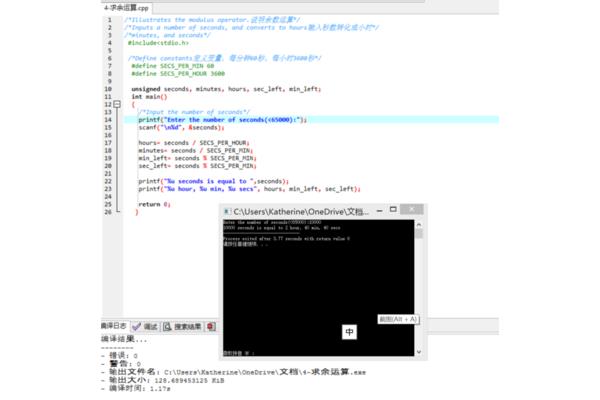Click the scanf &seconds line
Viewport: 600px width, 400px height.
181,127
